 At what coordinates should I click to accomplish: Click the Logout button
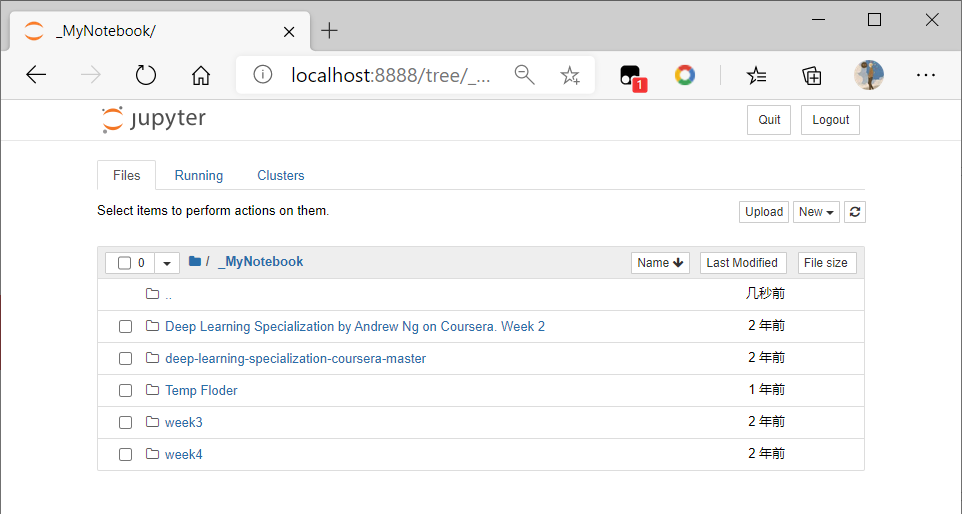click(x=830, y=120)
